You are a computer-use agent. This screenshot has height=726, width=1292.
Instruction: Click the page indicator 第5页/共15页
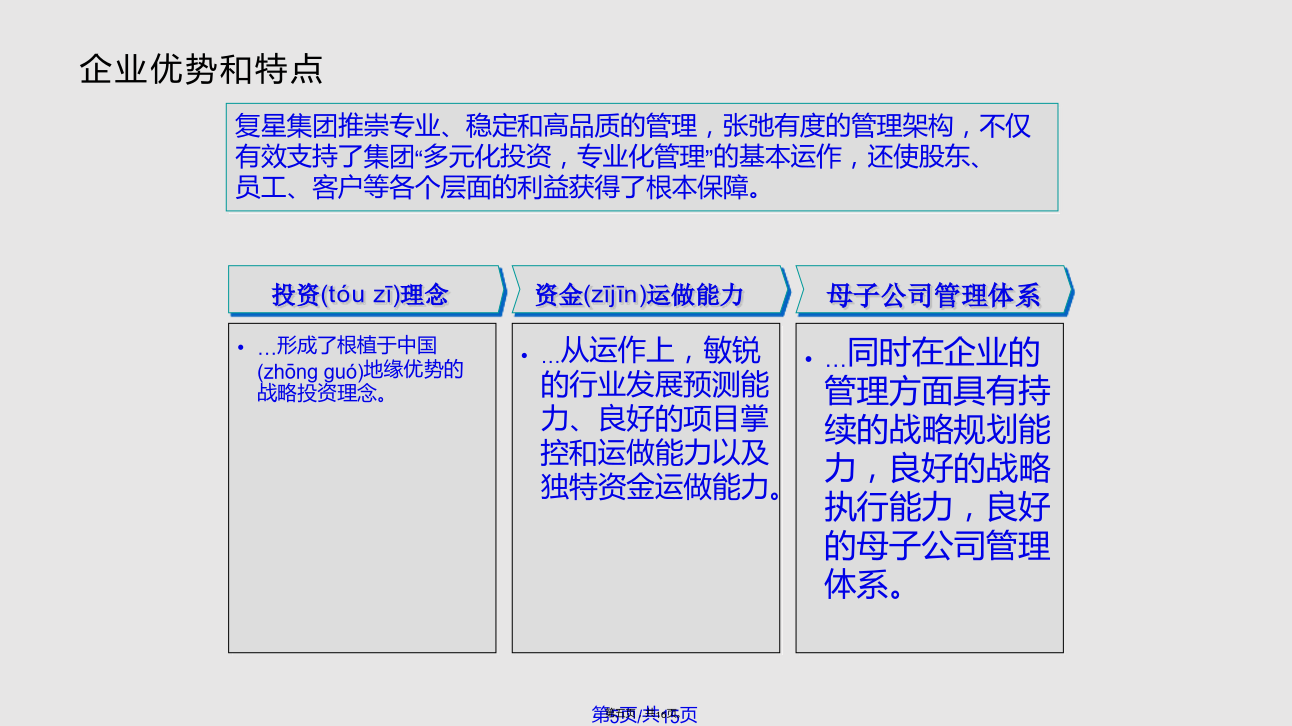click(645, 714)
